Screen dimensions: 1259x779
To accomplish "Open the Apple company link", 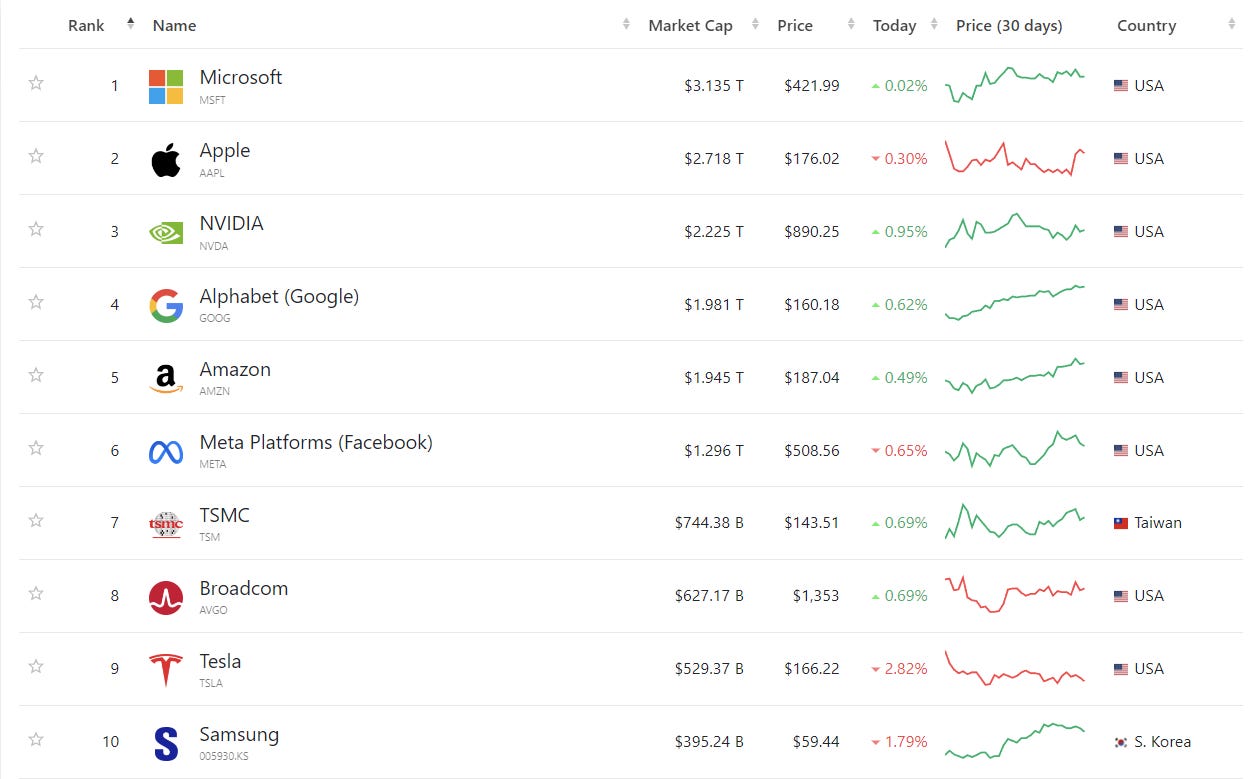I will point(225,150).
